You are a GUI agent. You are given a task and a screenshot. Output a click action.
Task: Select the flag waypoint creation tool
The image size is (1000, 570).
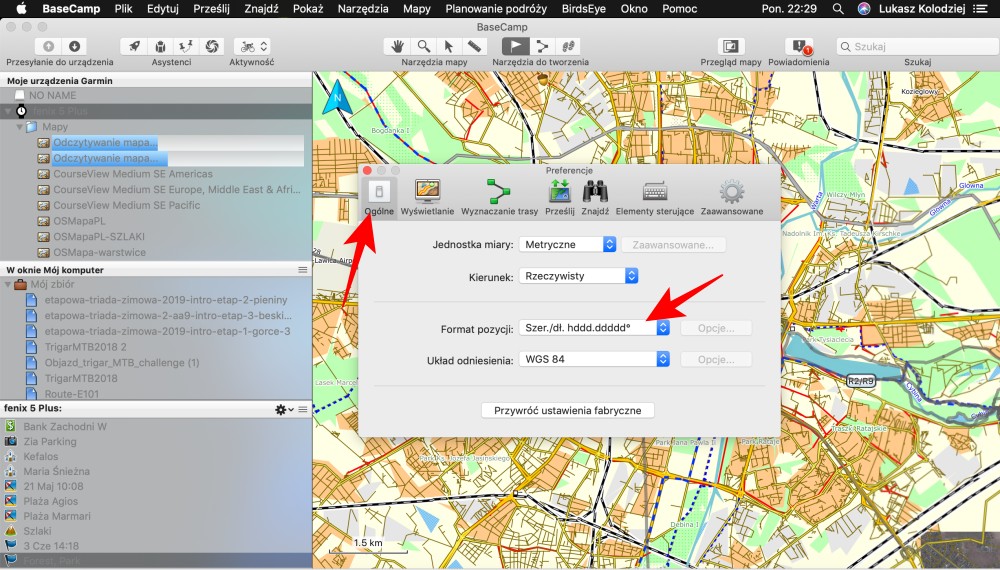[x=515, y=46]
